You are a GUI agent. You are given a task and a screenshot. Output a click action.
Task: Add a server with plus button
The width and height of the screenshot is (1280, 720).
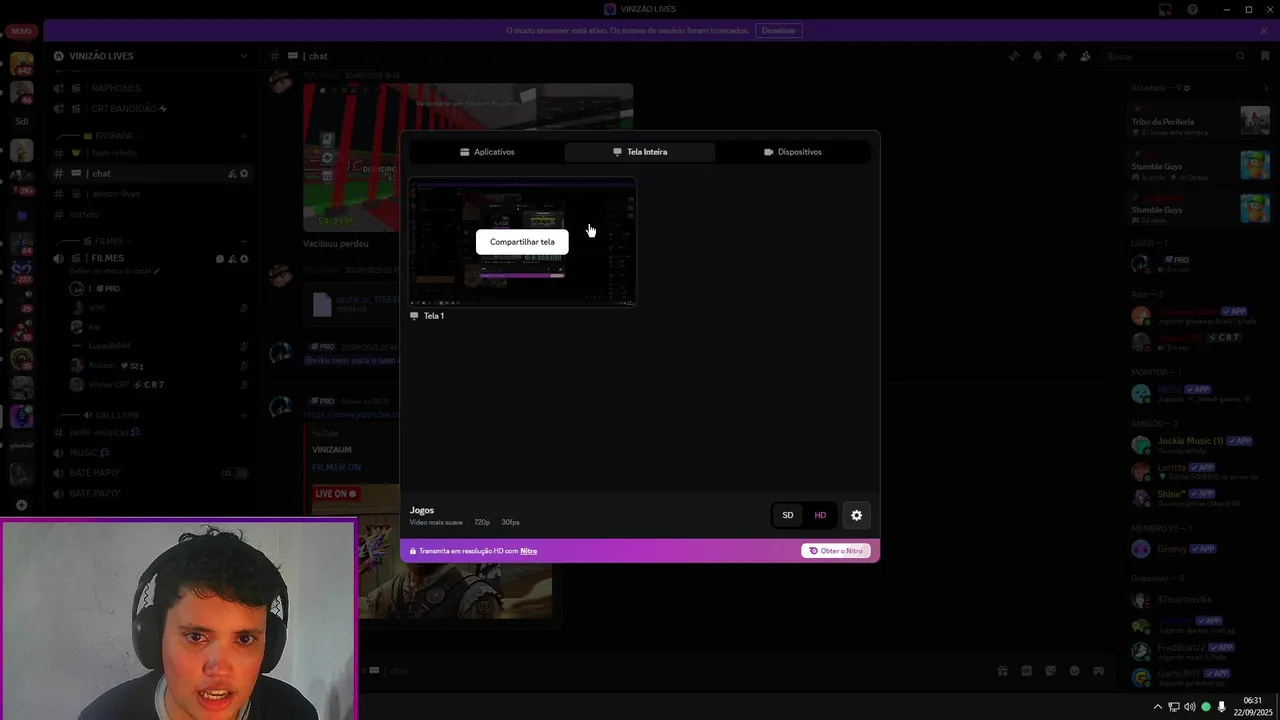click(x=21, y=505)
